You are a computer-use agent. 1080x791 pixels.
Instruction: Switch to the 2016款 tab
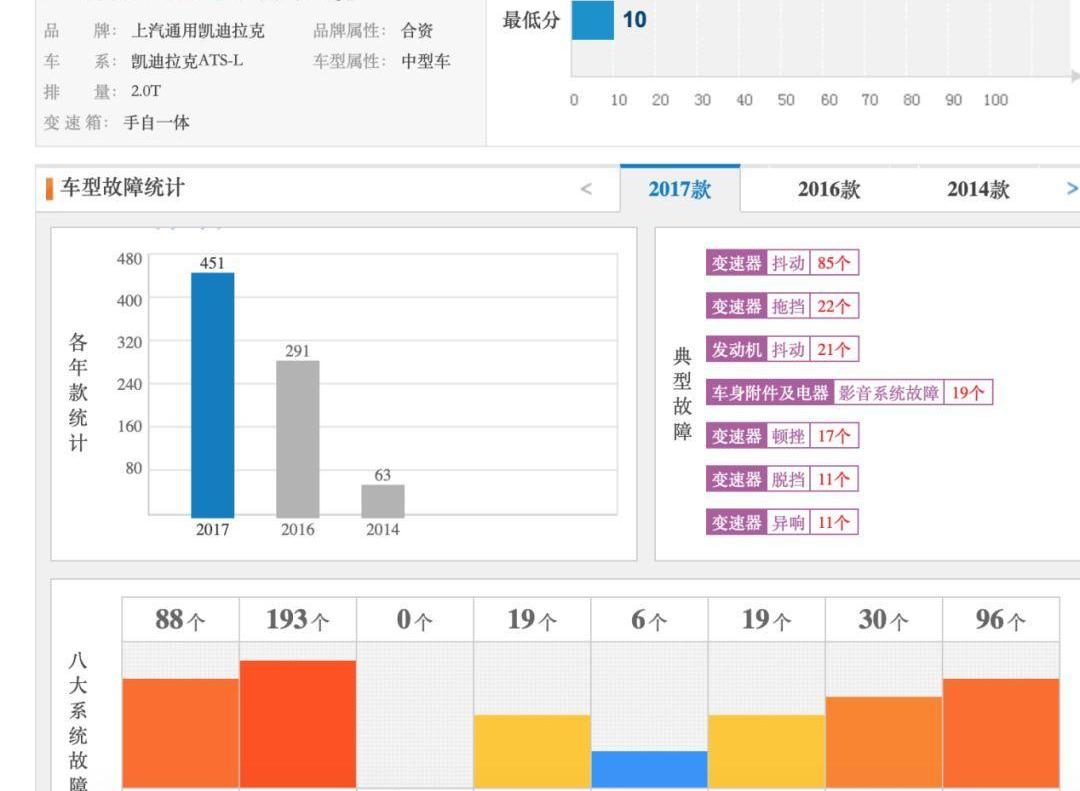(x=829, y=189)
